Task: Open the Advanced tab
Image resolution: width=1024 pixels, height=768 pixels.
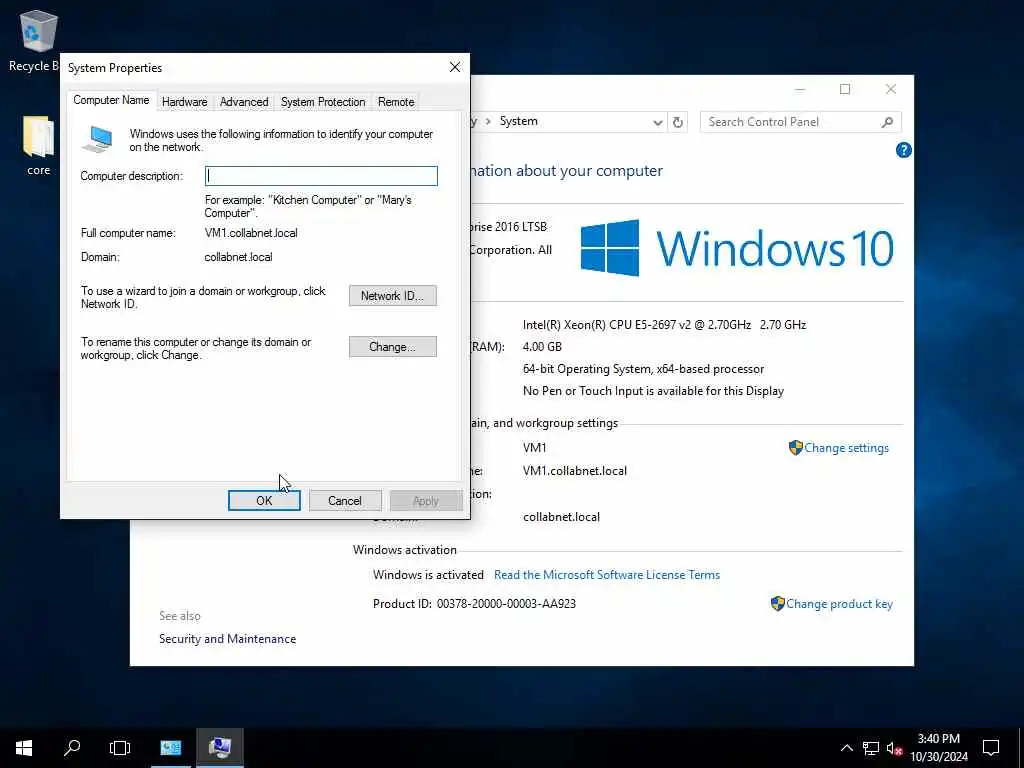Action: pos(244,102)
